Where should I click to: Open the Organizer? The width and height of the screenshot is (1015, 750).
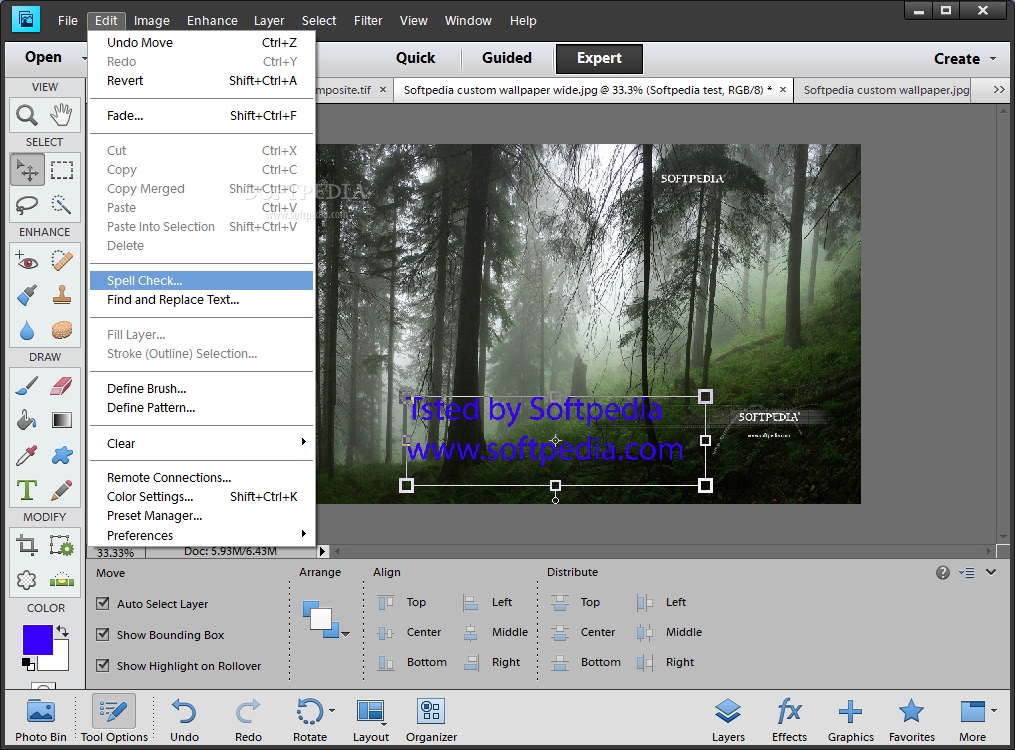click(431, 720)
